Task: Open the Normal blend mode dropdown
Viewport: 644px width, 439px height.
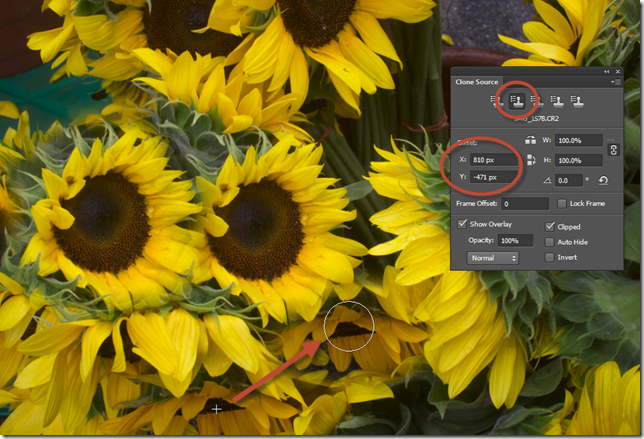Action: [x=493, y=258]
